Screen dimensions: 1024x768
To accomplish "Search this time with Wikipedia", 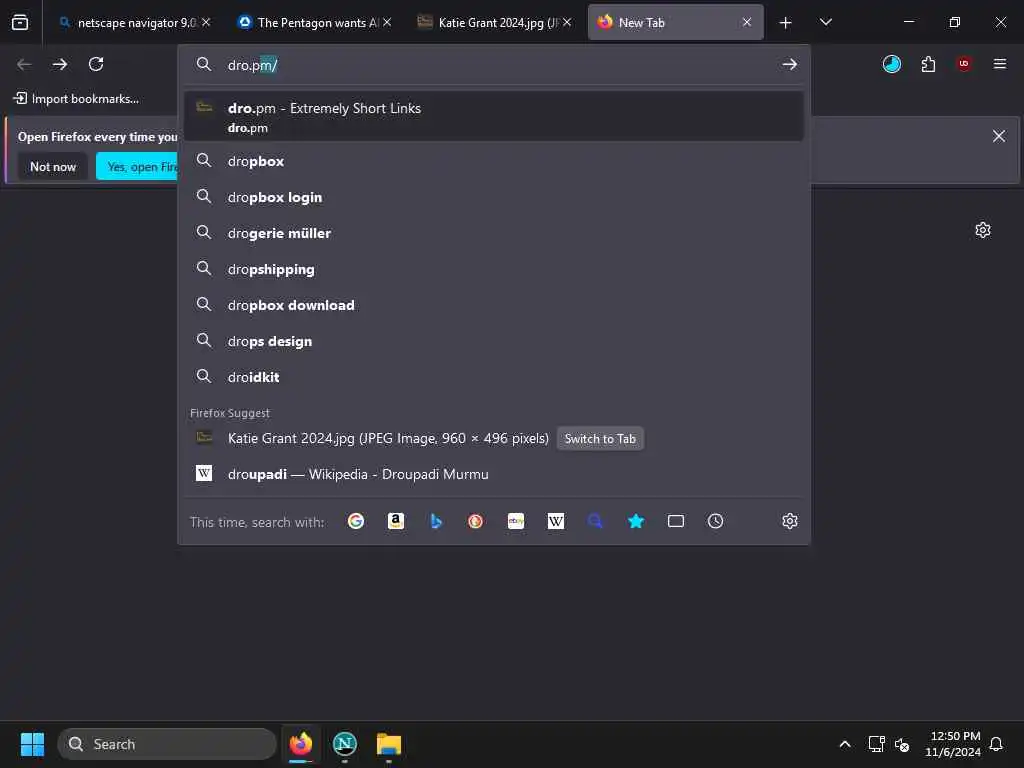I will pos(556,521).
